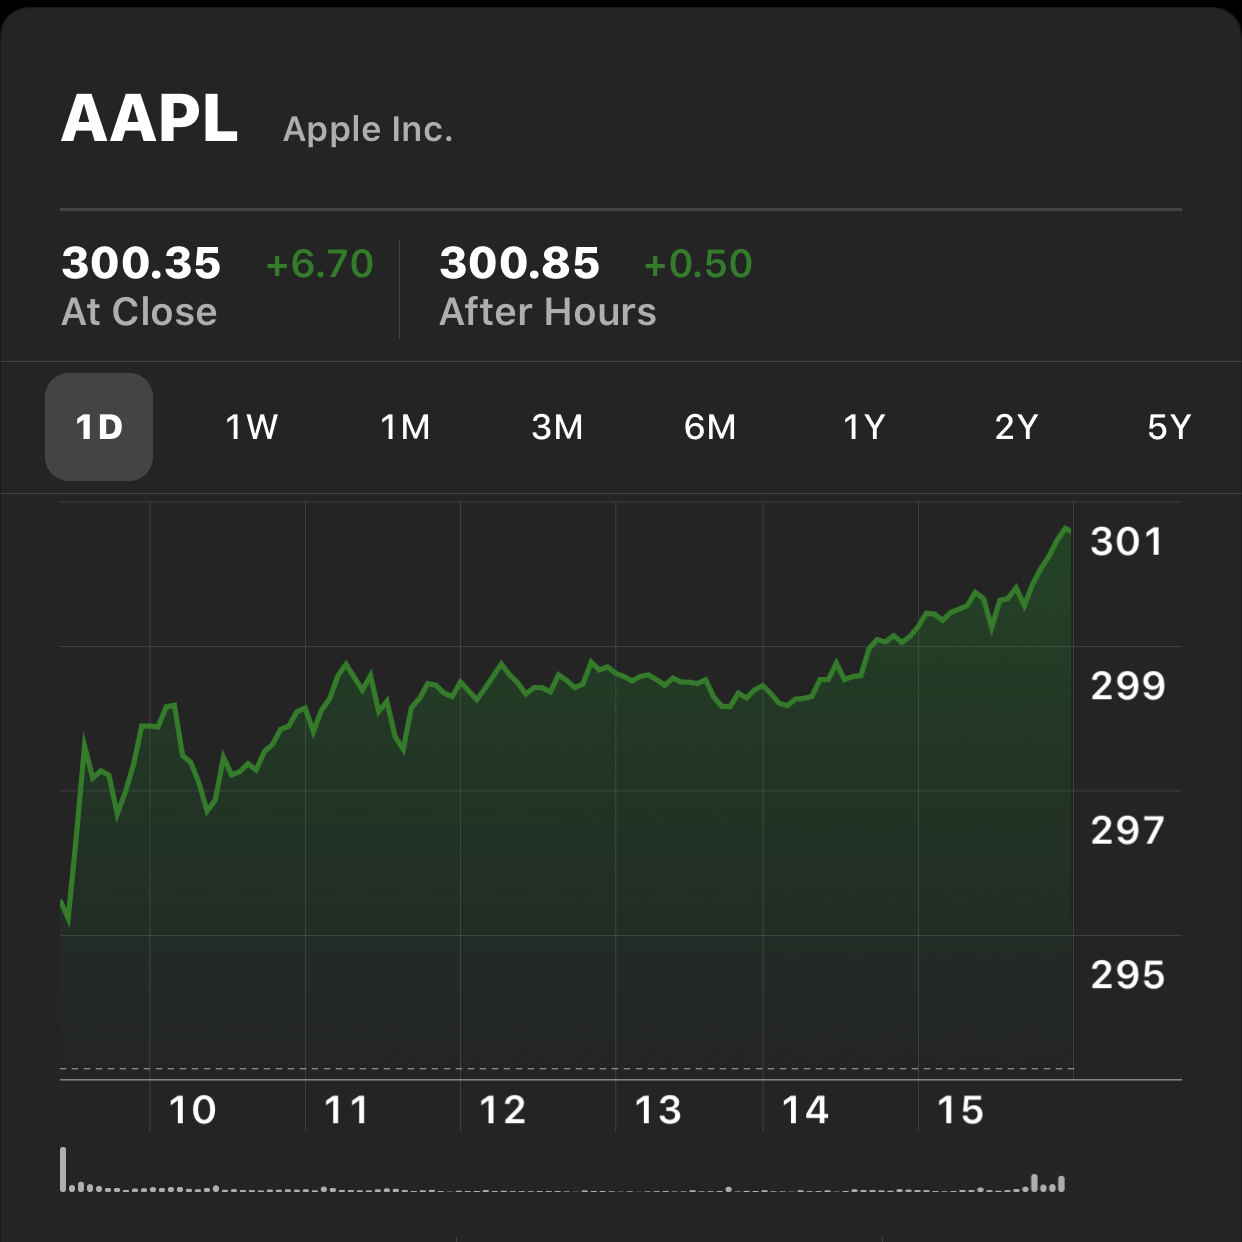Show the 3M price chart
The image size is (1242, 1242).
557,427
